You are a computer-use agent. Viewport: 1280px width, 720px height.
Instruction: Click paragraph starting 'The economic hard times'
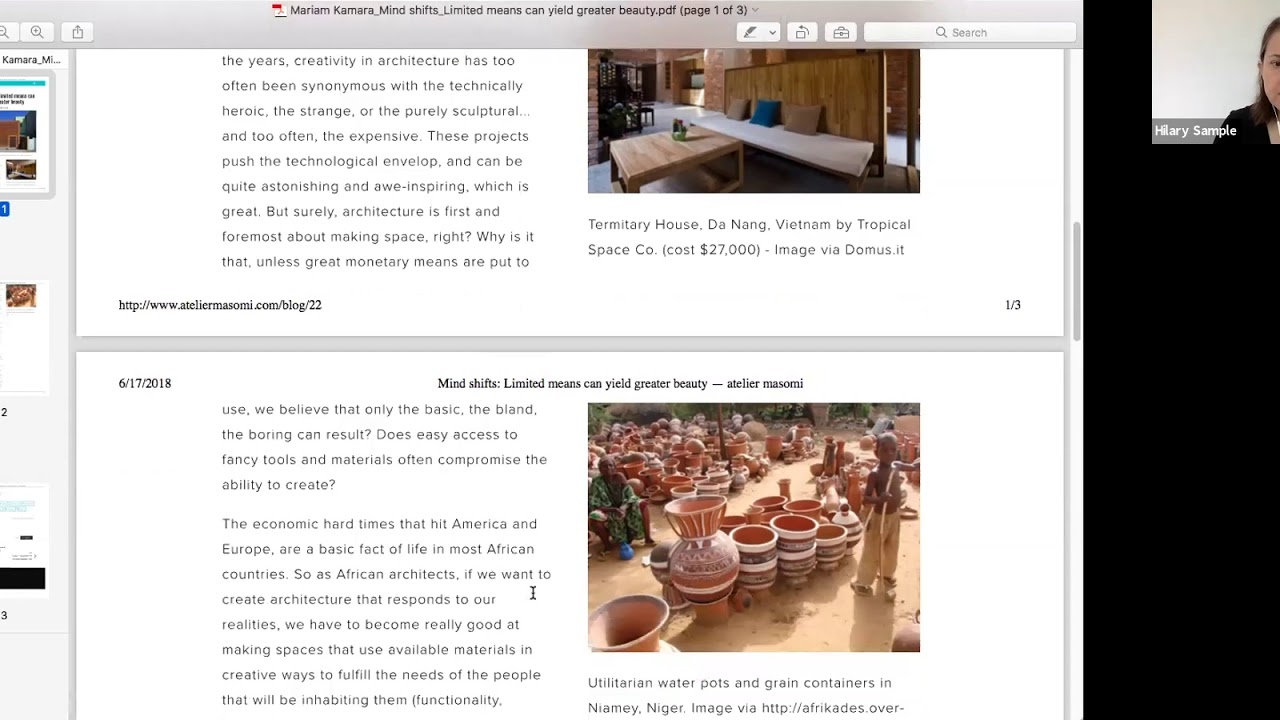(x=386, y=612)
